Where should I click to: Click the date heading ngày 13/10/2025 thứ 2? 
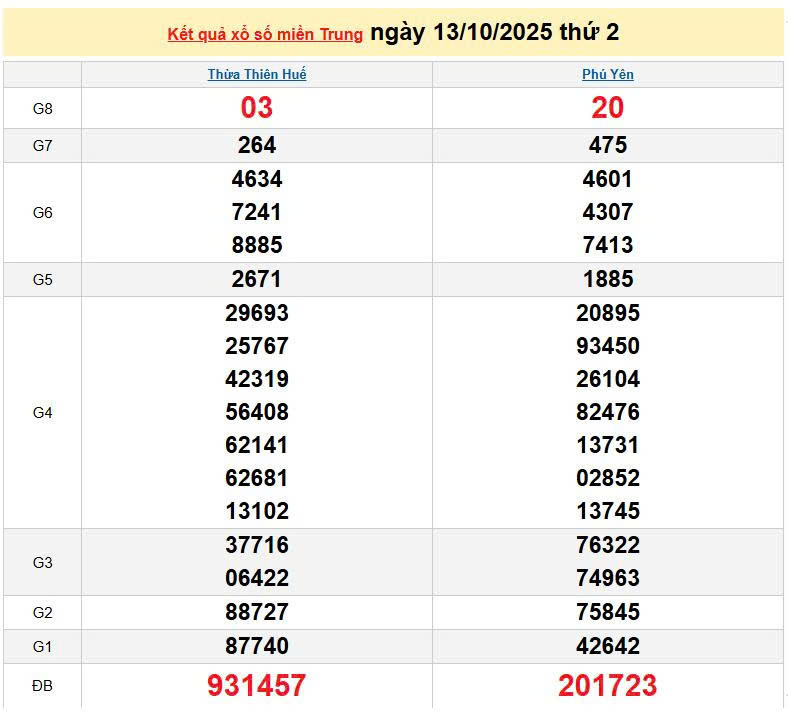click(494, 33)
